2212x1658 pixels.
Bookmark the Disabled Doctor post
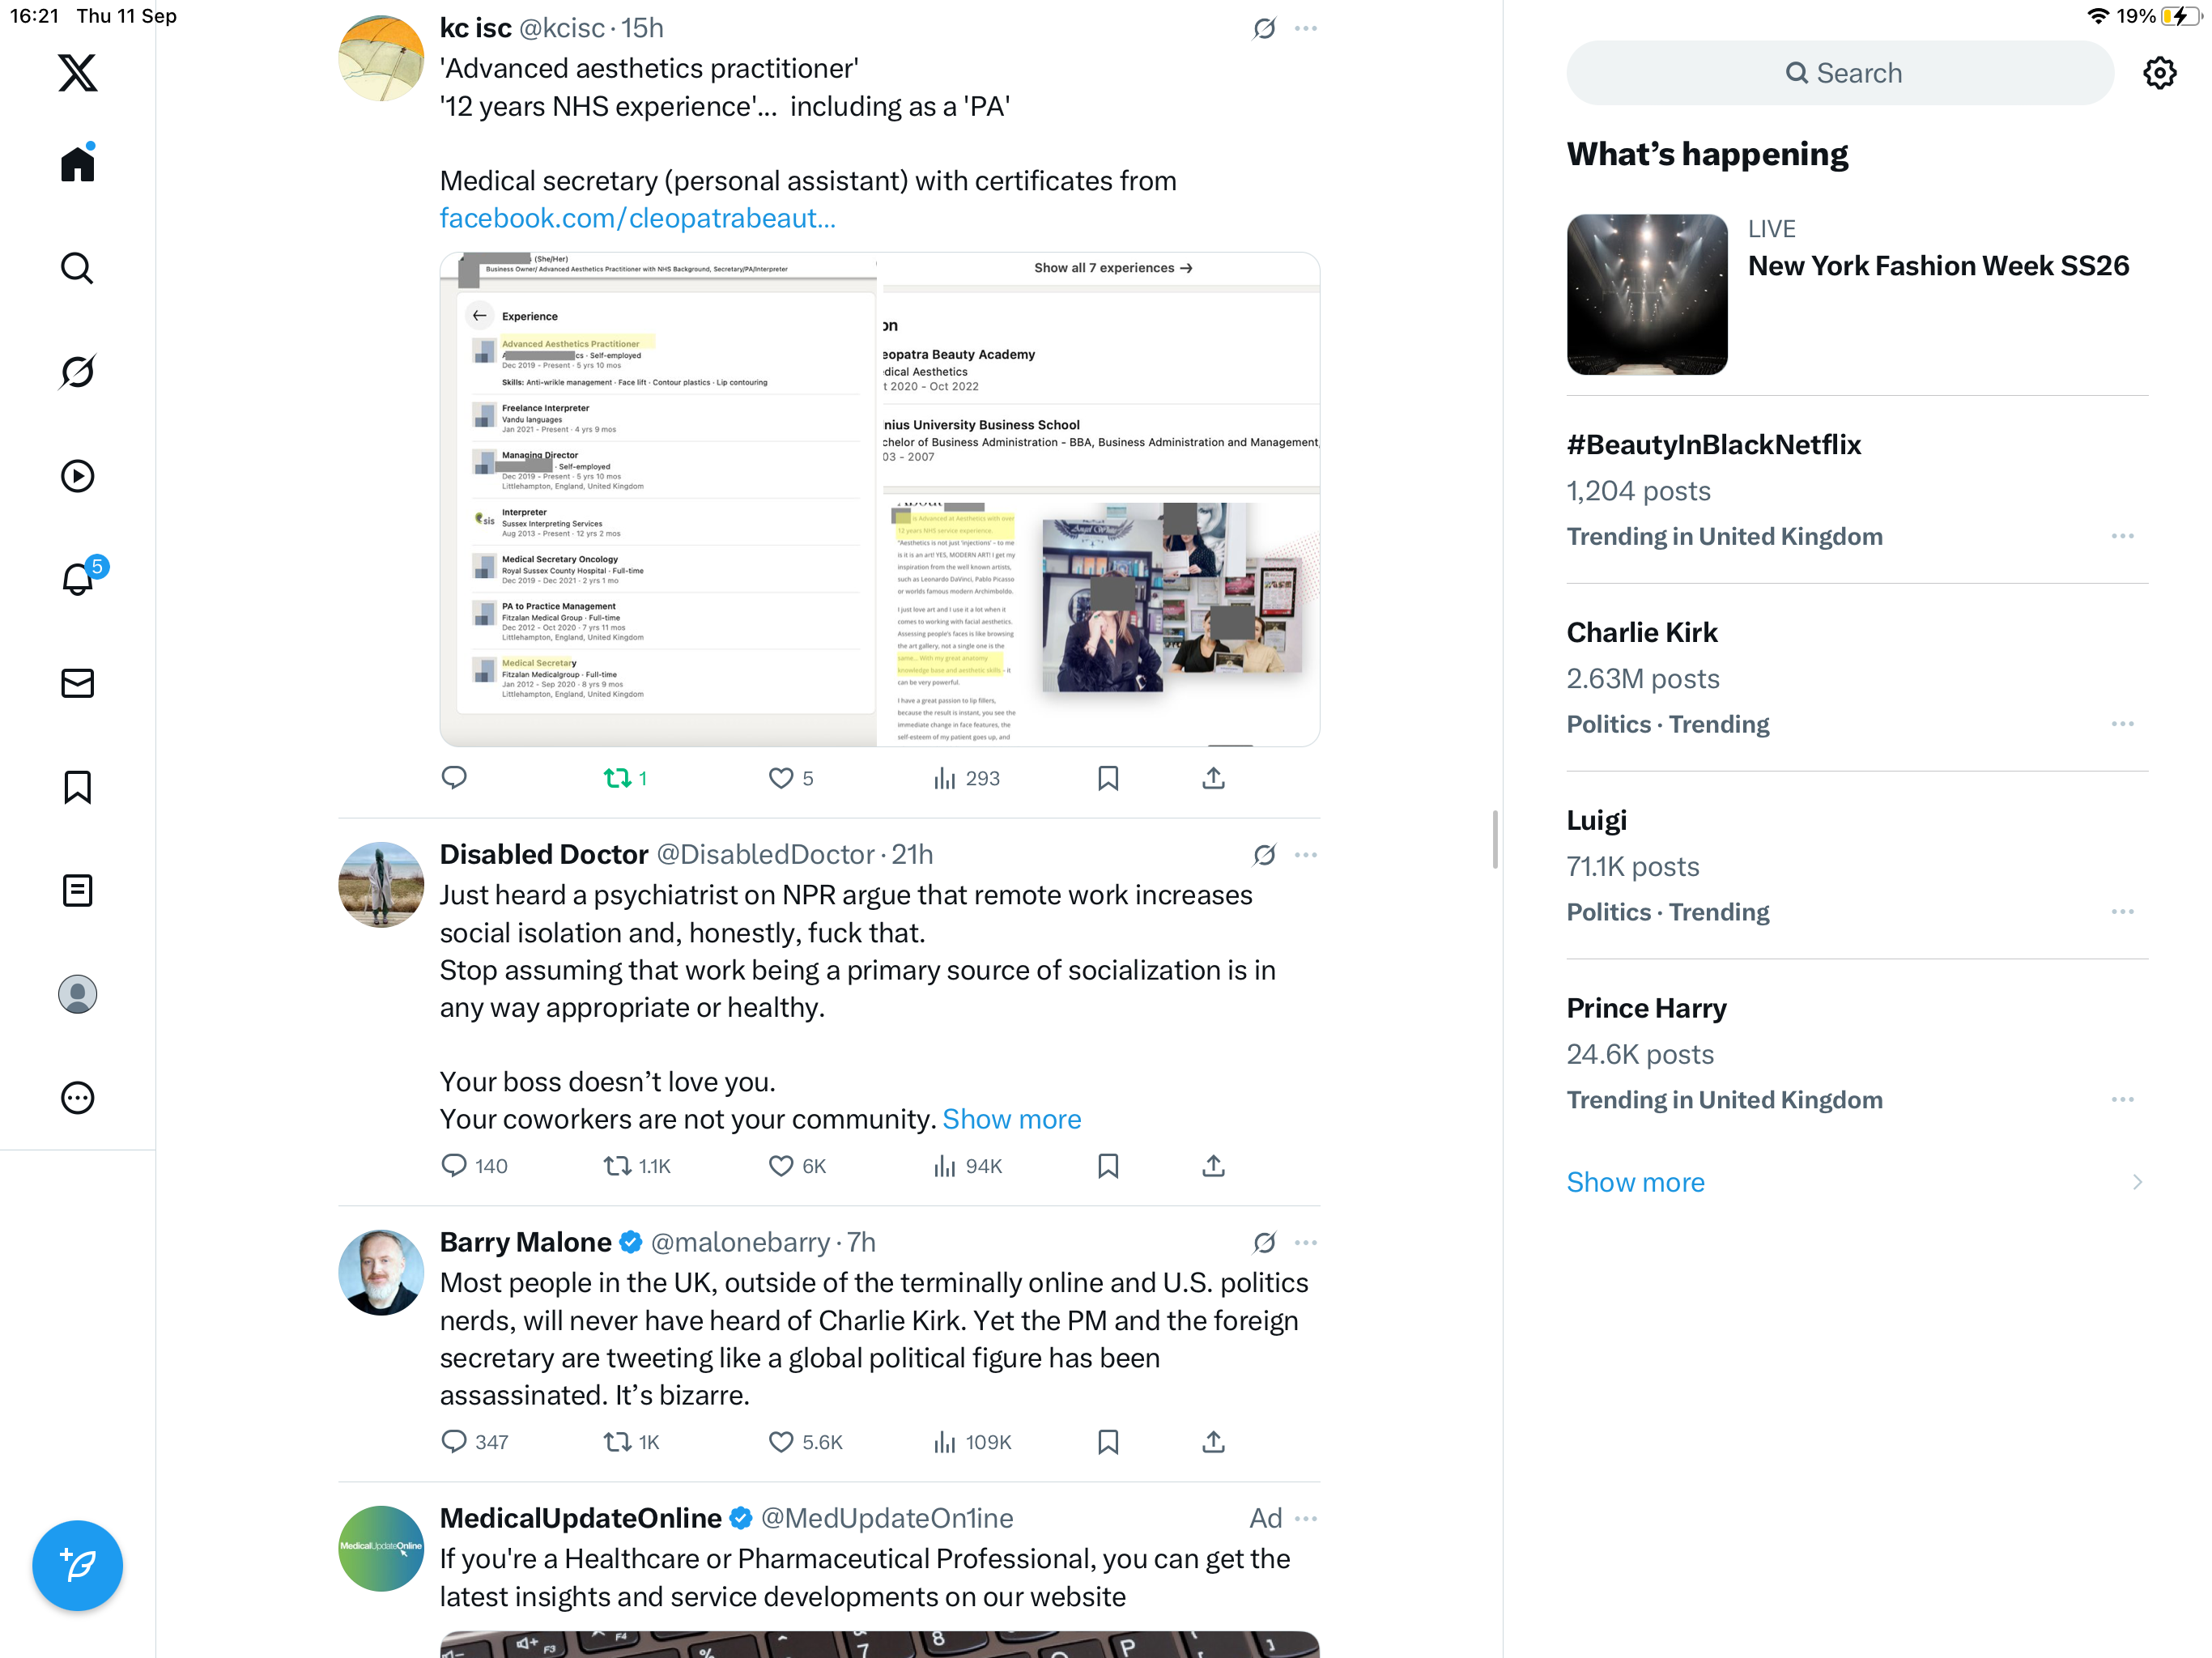1108,1166
